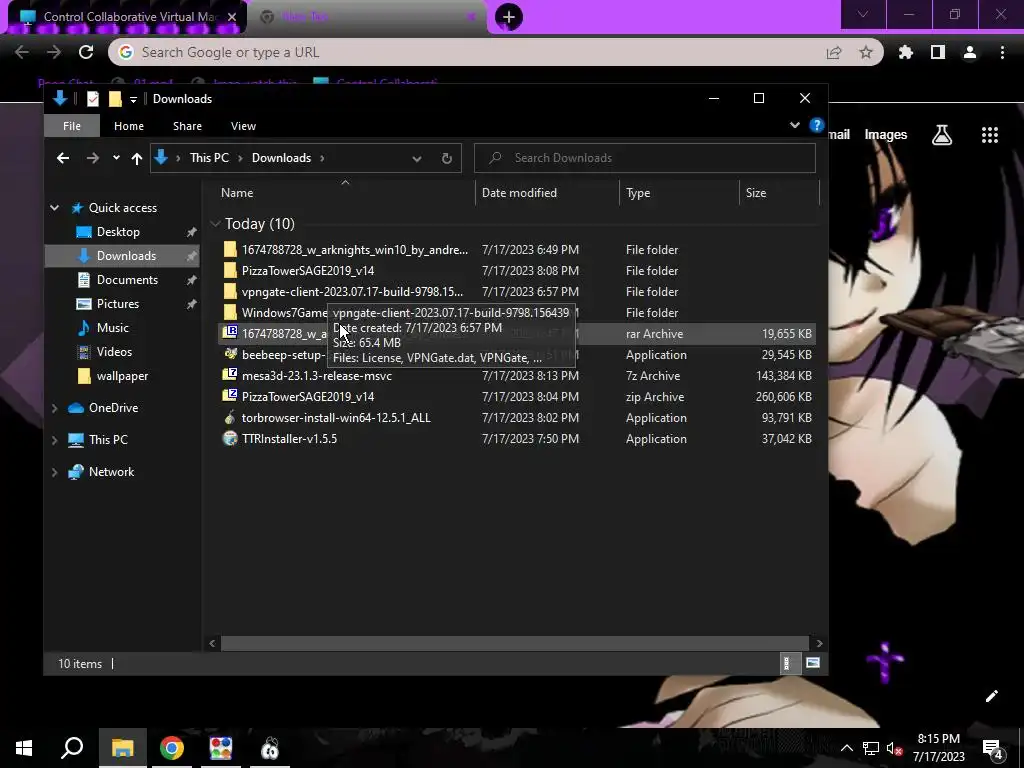1024x768 pixels.
Task: Select Desktop in Quick access
Action: (118, 232)
